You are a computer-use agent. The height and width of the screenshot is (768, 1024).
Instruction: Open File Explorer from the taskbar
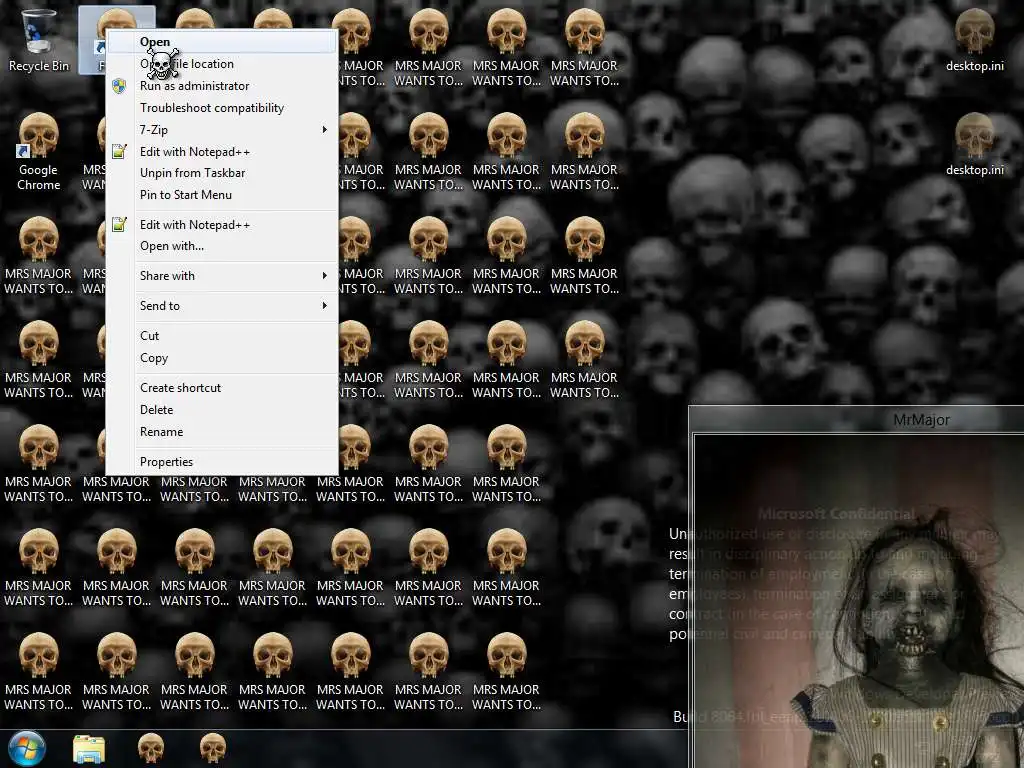pos(89,749)
